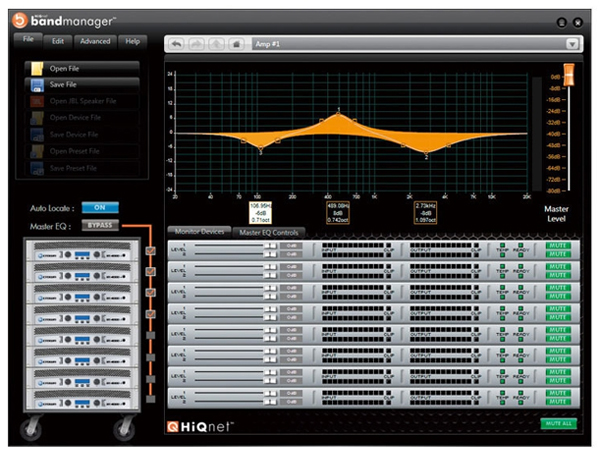
Task: Click the greyed Save Device File entry
Action: tap(82, 135)
